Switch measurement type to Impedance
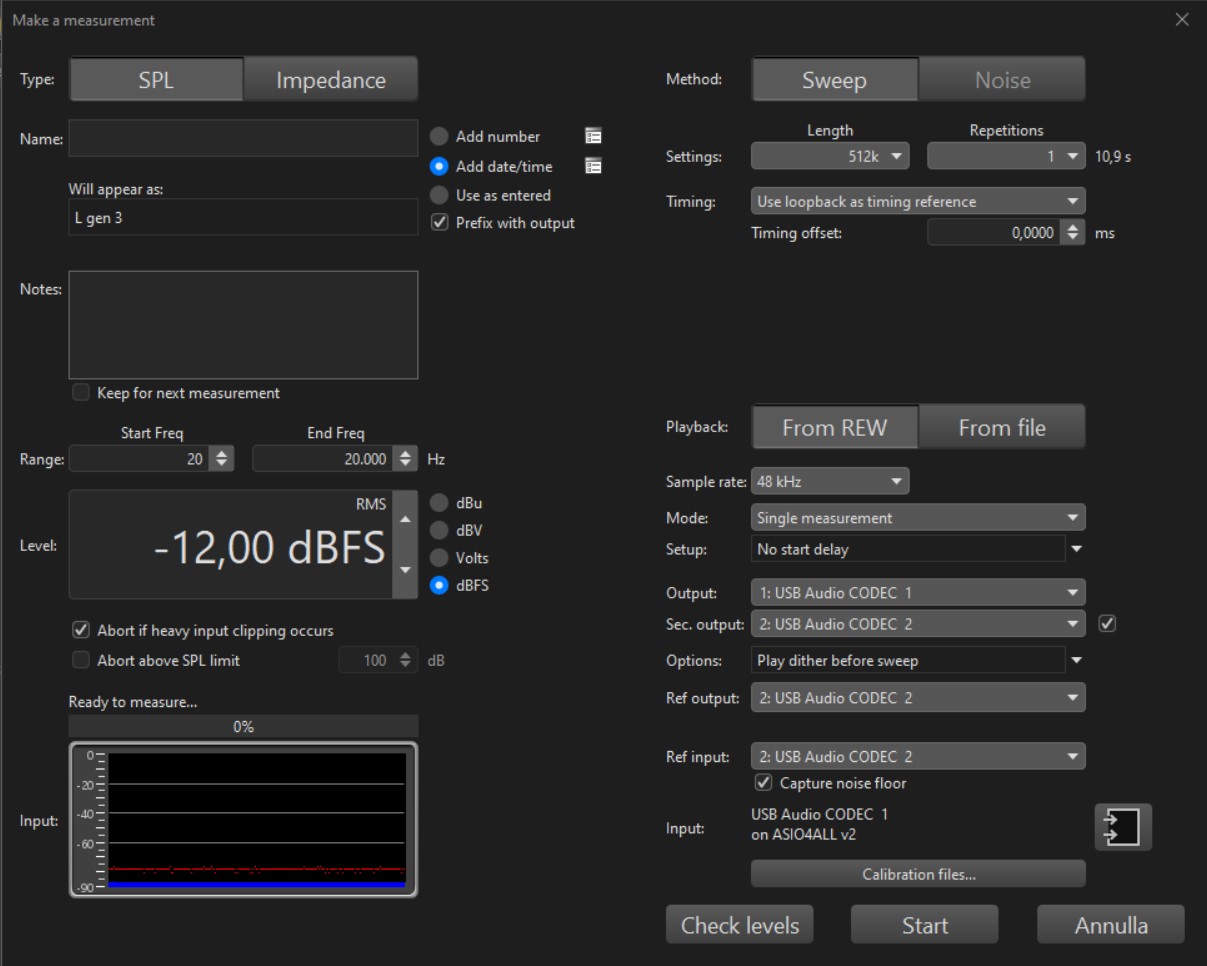The width and height of the screenshot is (1207, 966). point(331,82)
